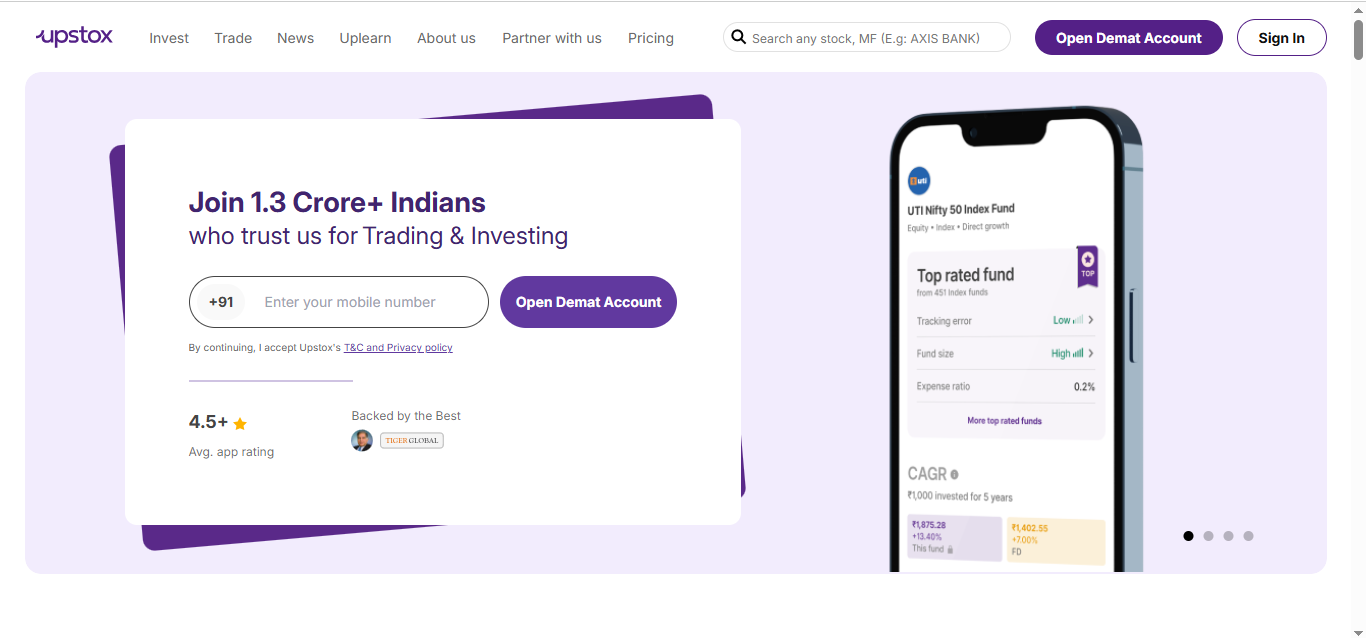This screenshot has width=1366, height=638.
Task: Click the Sign In button
Action: tap(1281, 38)
